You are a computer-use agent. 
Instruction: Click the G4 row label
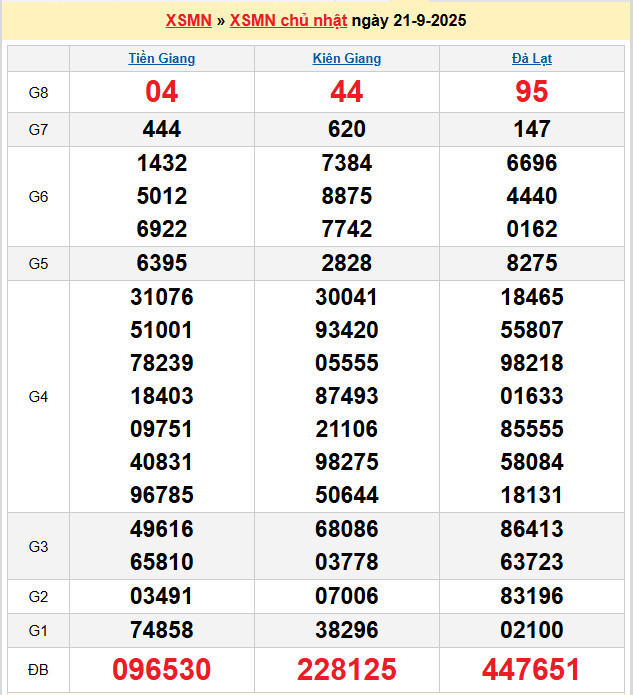pos(38,396)
